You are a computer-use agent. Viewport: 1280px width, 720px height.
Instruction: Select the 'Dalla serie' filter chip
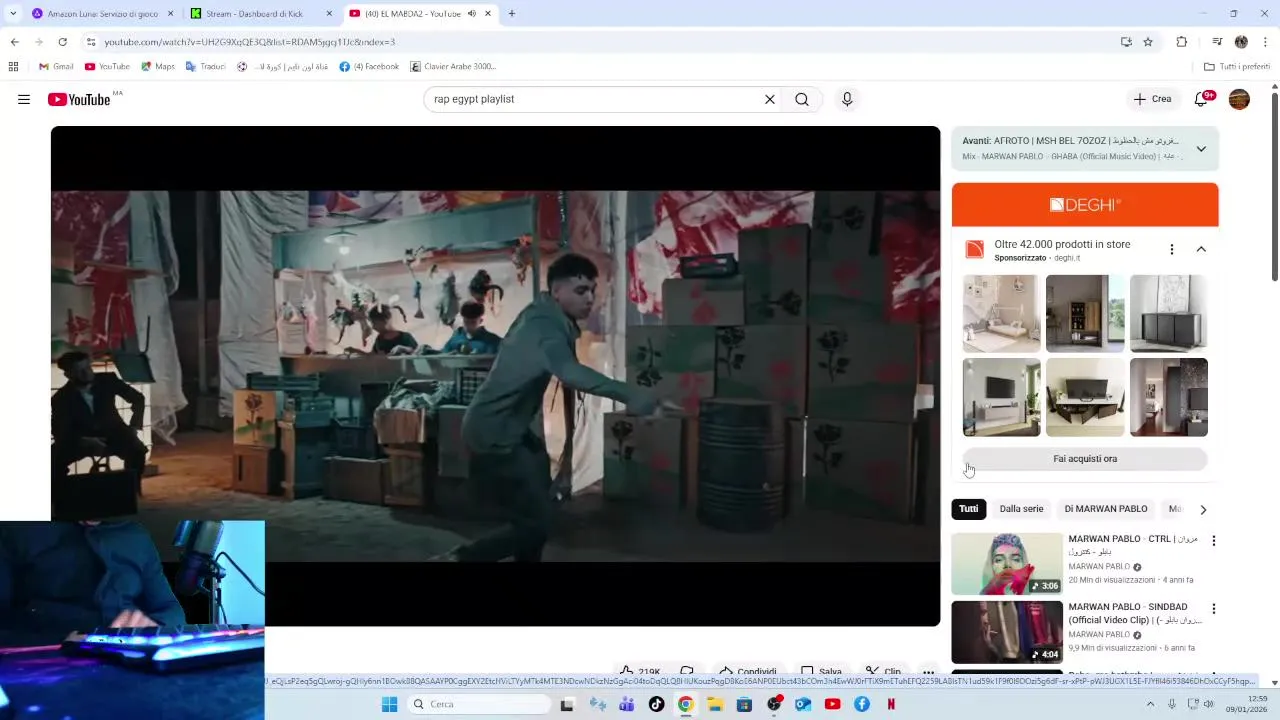click(x=1021, y=509)
